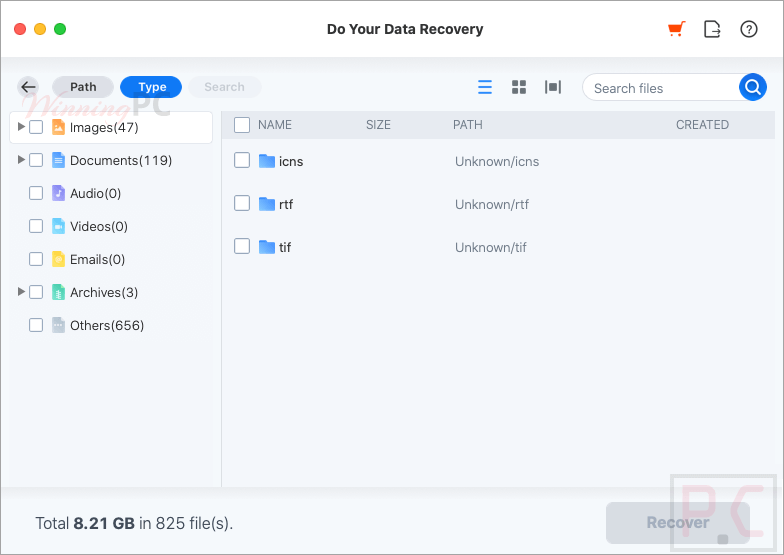Expand the Images tree triangle
Image resolution: width=784 pixels, height=555 pixels.
[21, 126]
